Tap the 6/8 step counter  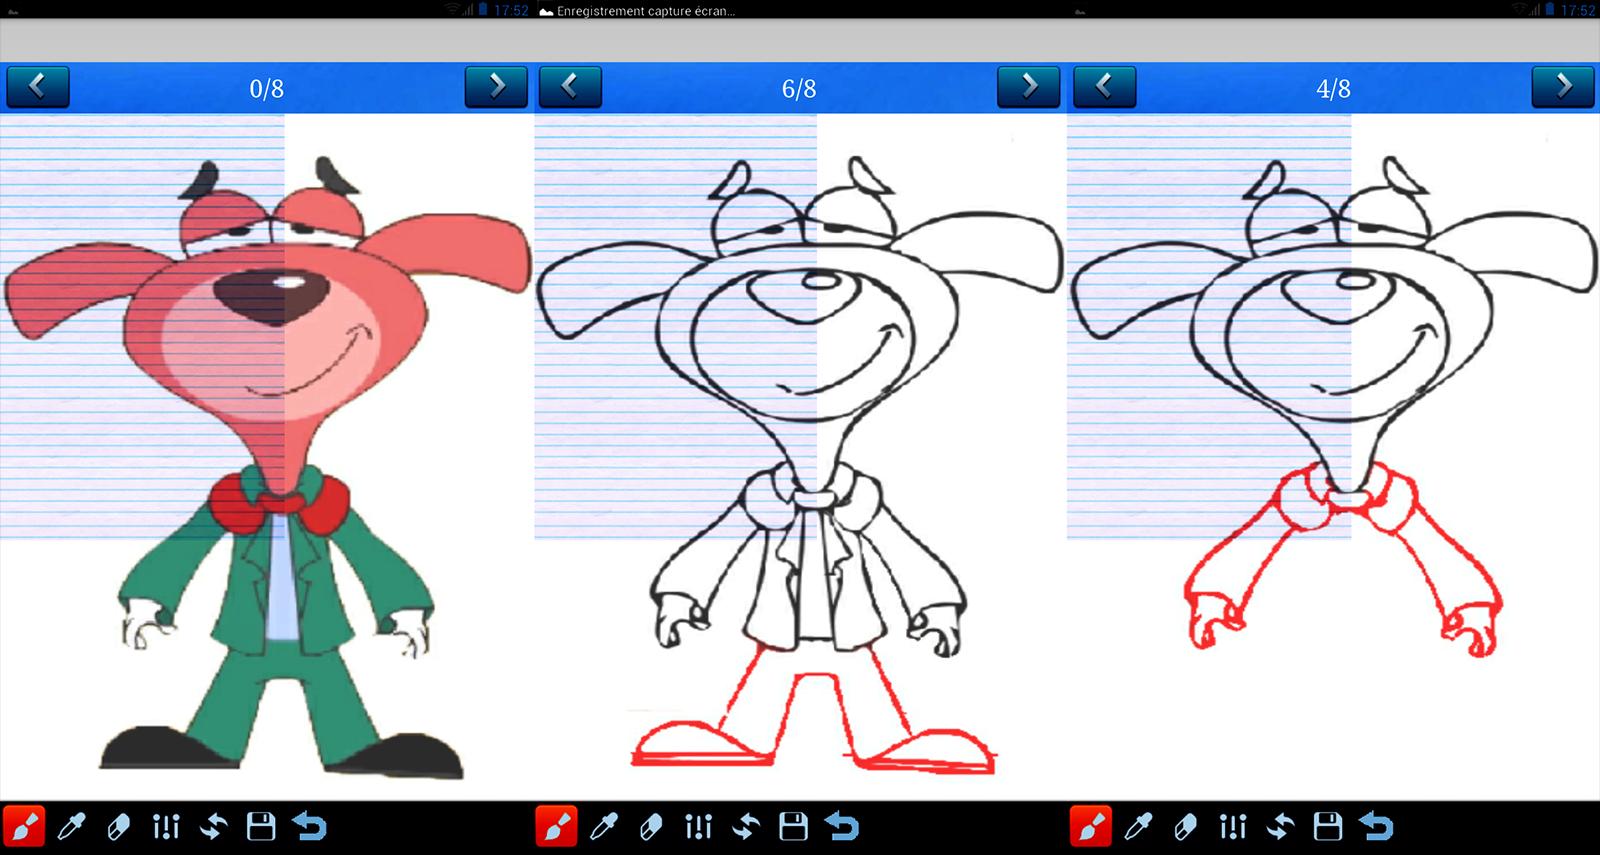point(799,89)
